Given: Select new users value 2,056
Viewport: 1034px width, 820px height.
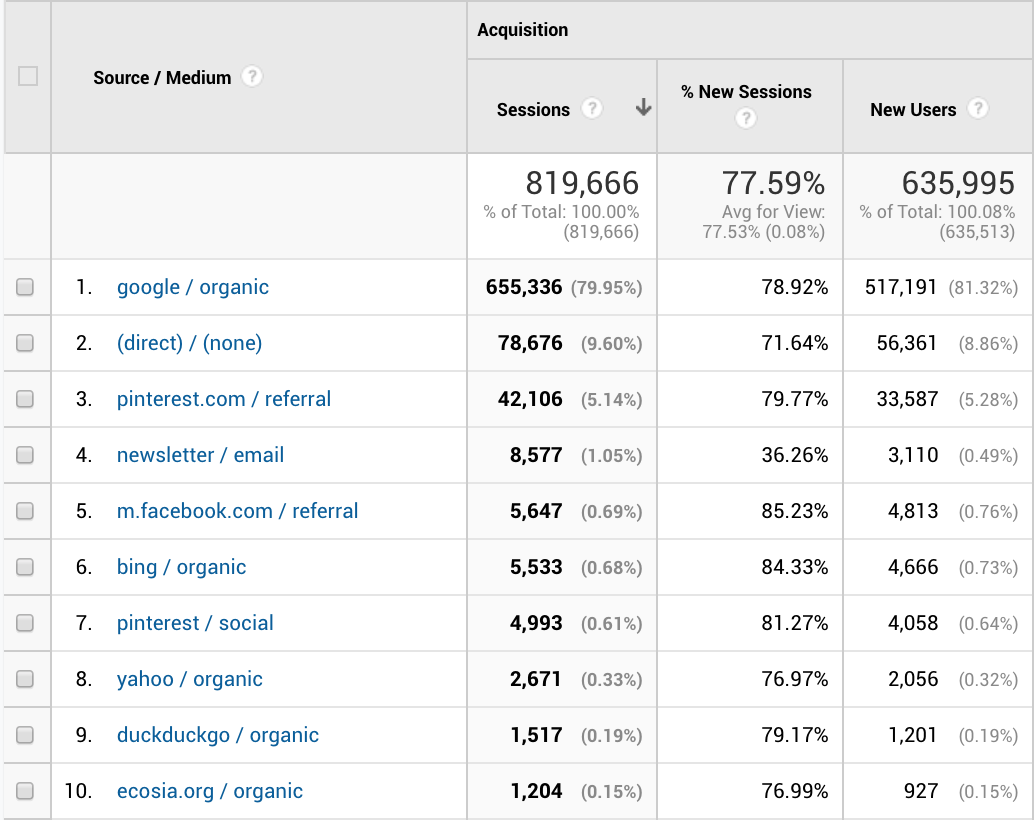Looking at the screenshot, I should coord(913,679).
